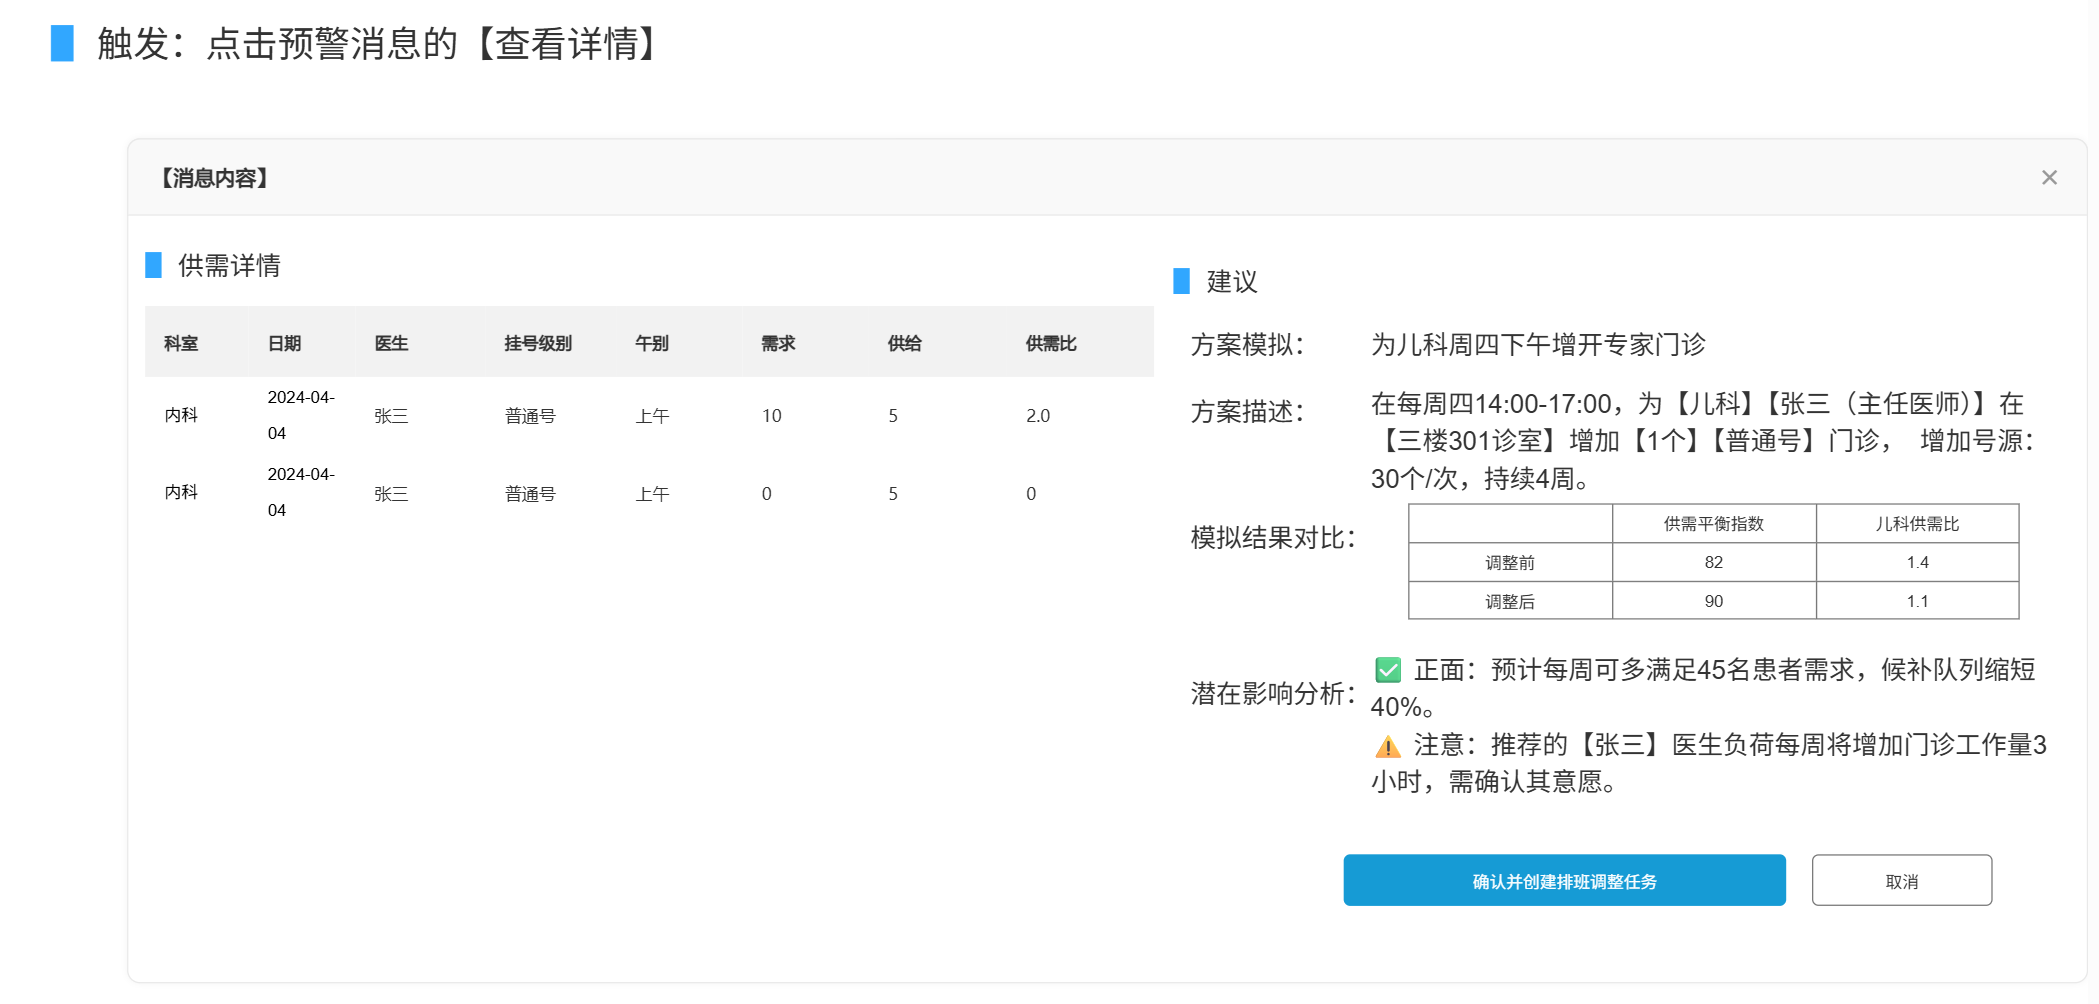Select the 供需比 column header
Viewport: 2099px width, 1004px height.
[x=1050, y=343]
